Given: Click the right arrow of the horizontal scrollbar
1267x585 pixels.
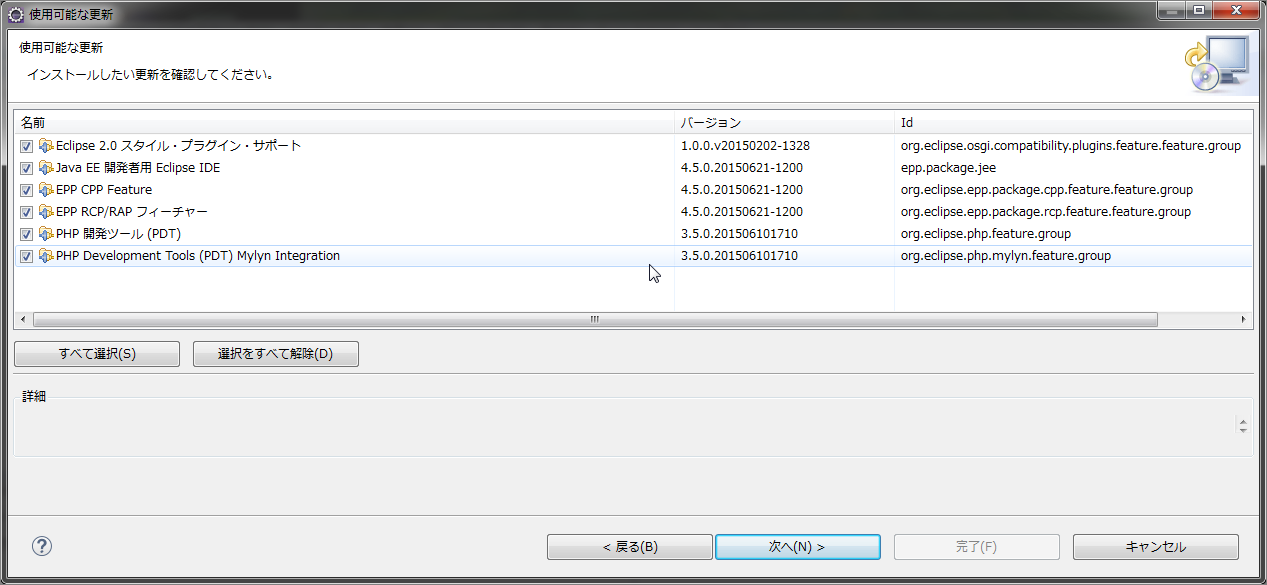Looking at the screenshot, I should [x=1243, y=319].
